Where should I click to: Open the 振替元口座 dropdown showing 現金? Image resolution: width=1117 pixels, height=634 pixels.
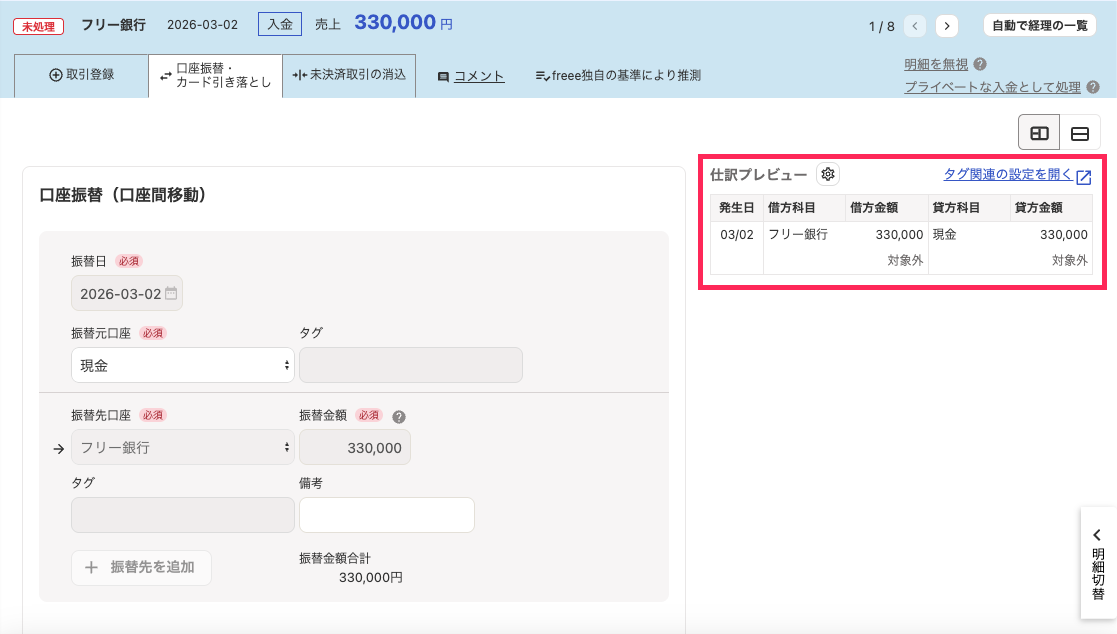click(182, 365)
